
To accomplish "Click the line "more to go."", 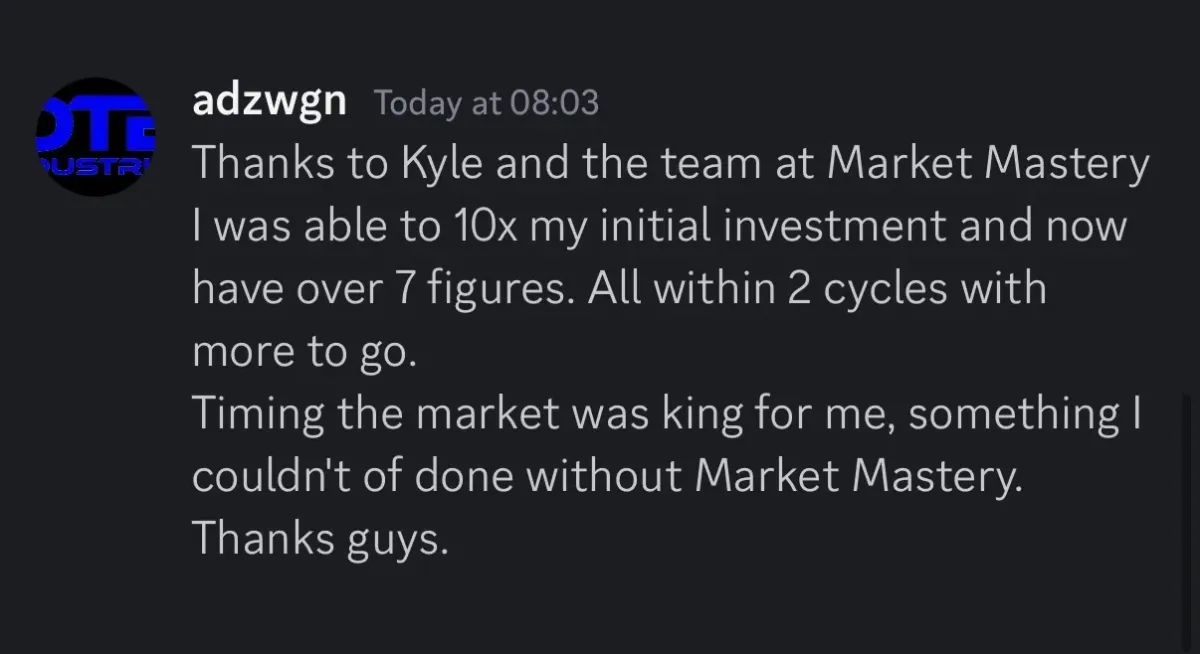I will pos(301,354).
